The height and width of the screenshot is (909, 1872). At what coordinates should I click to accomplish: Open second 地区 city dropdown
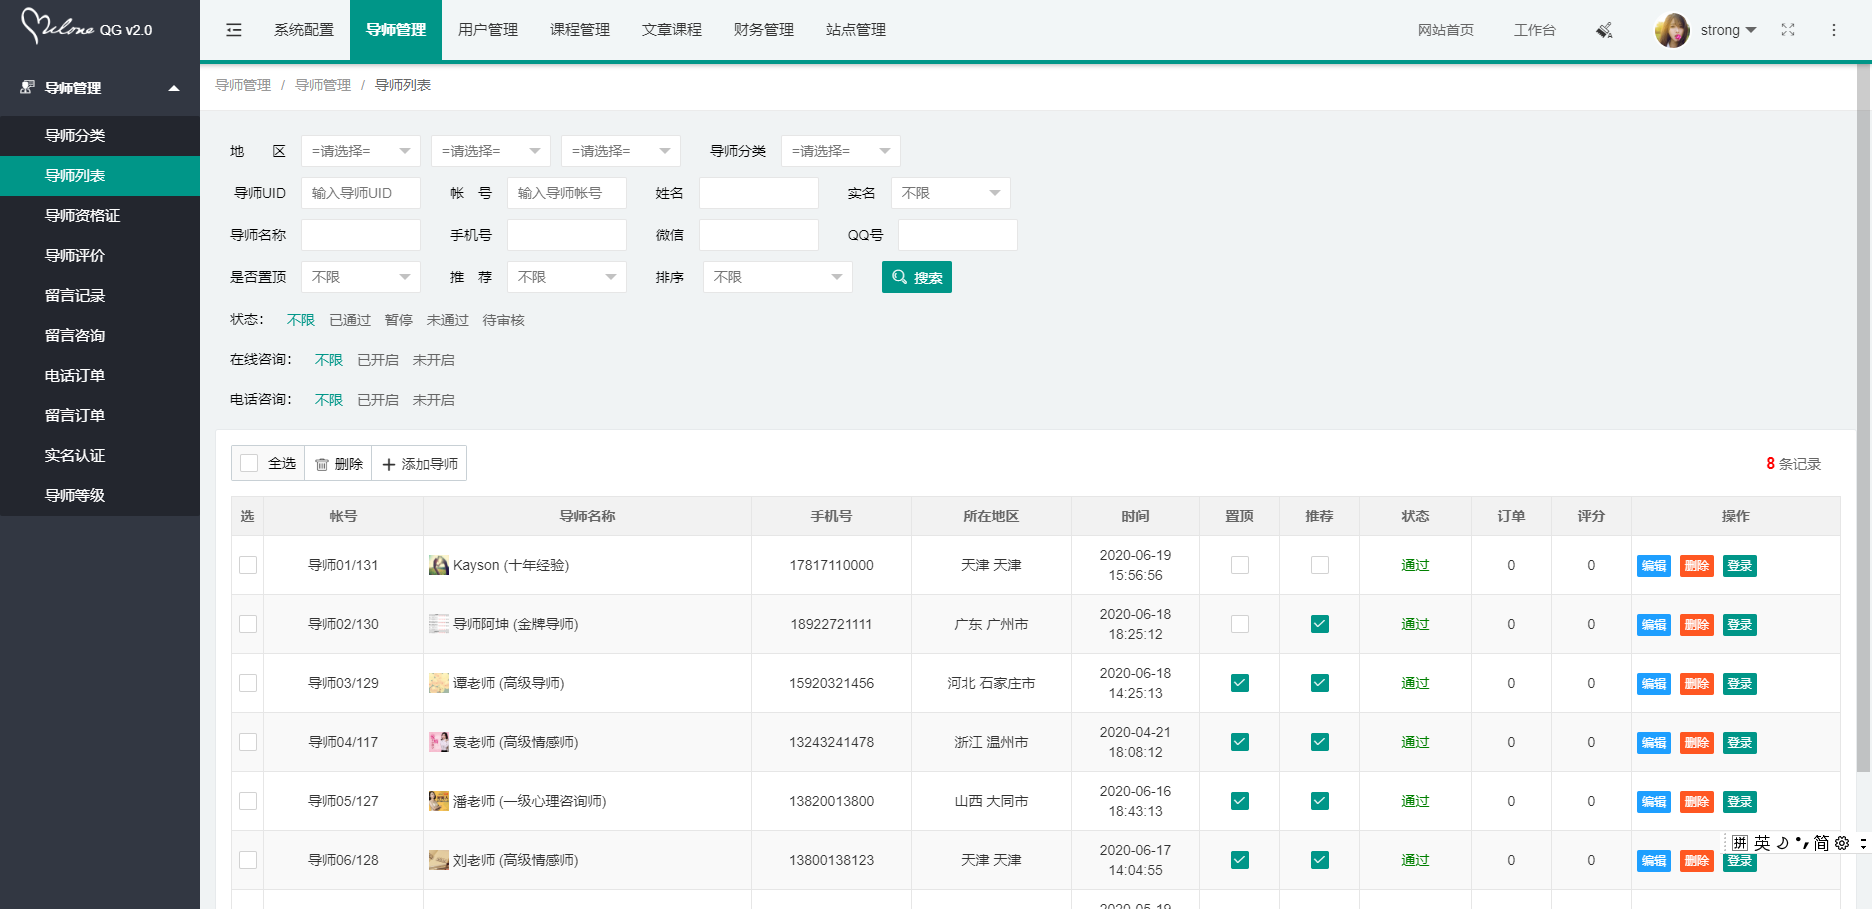click(491, 151)
